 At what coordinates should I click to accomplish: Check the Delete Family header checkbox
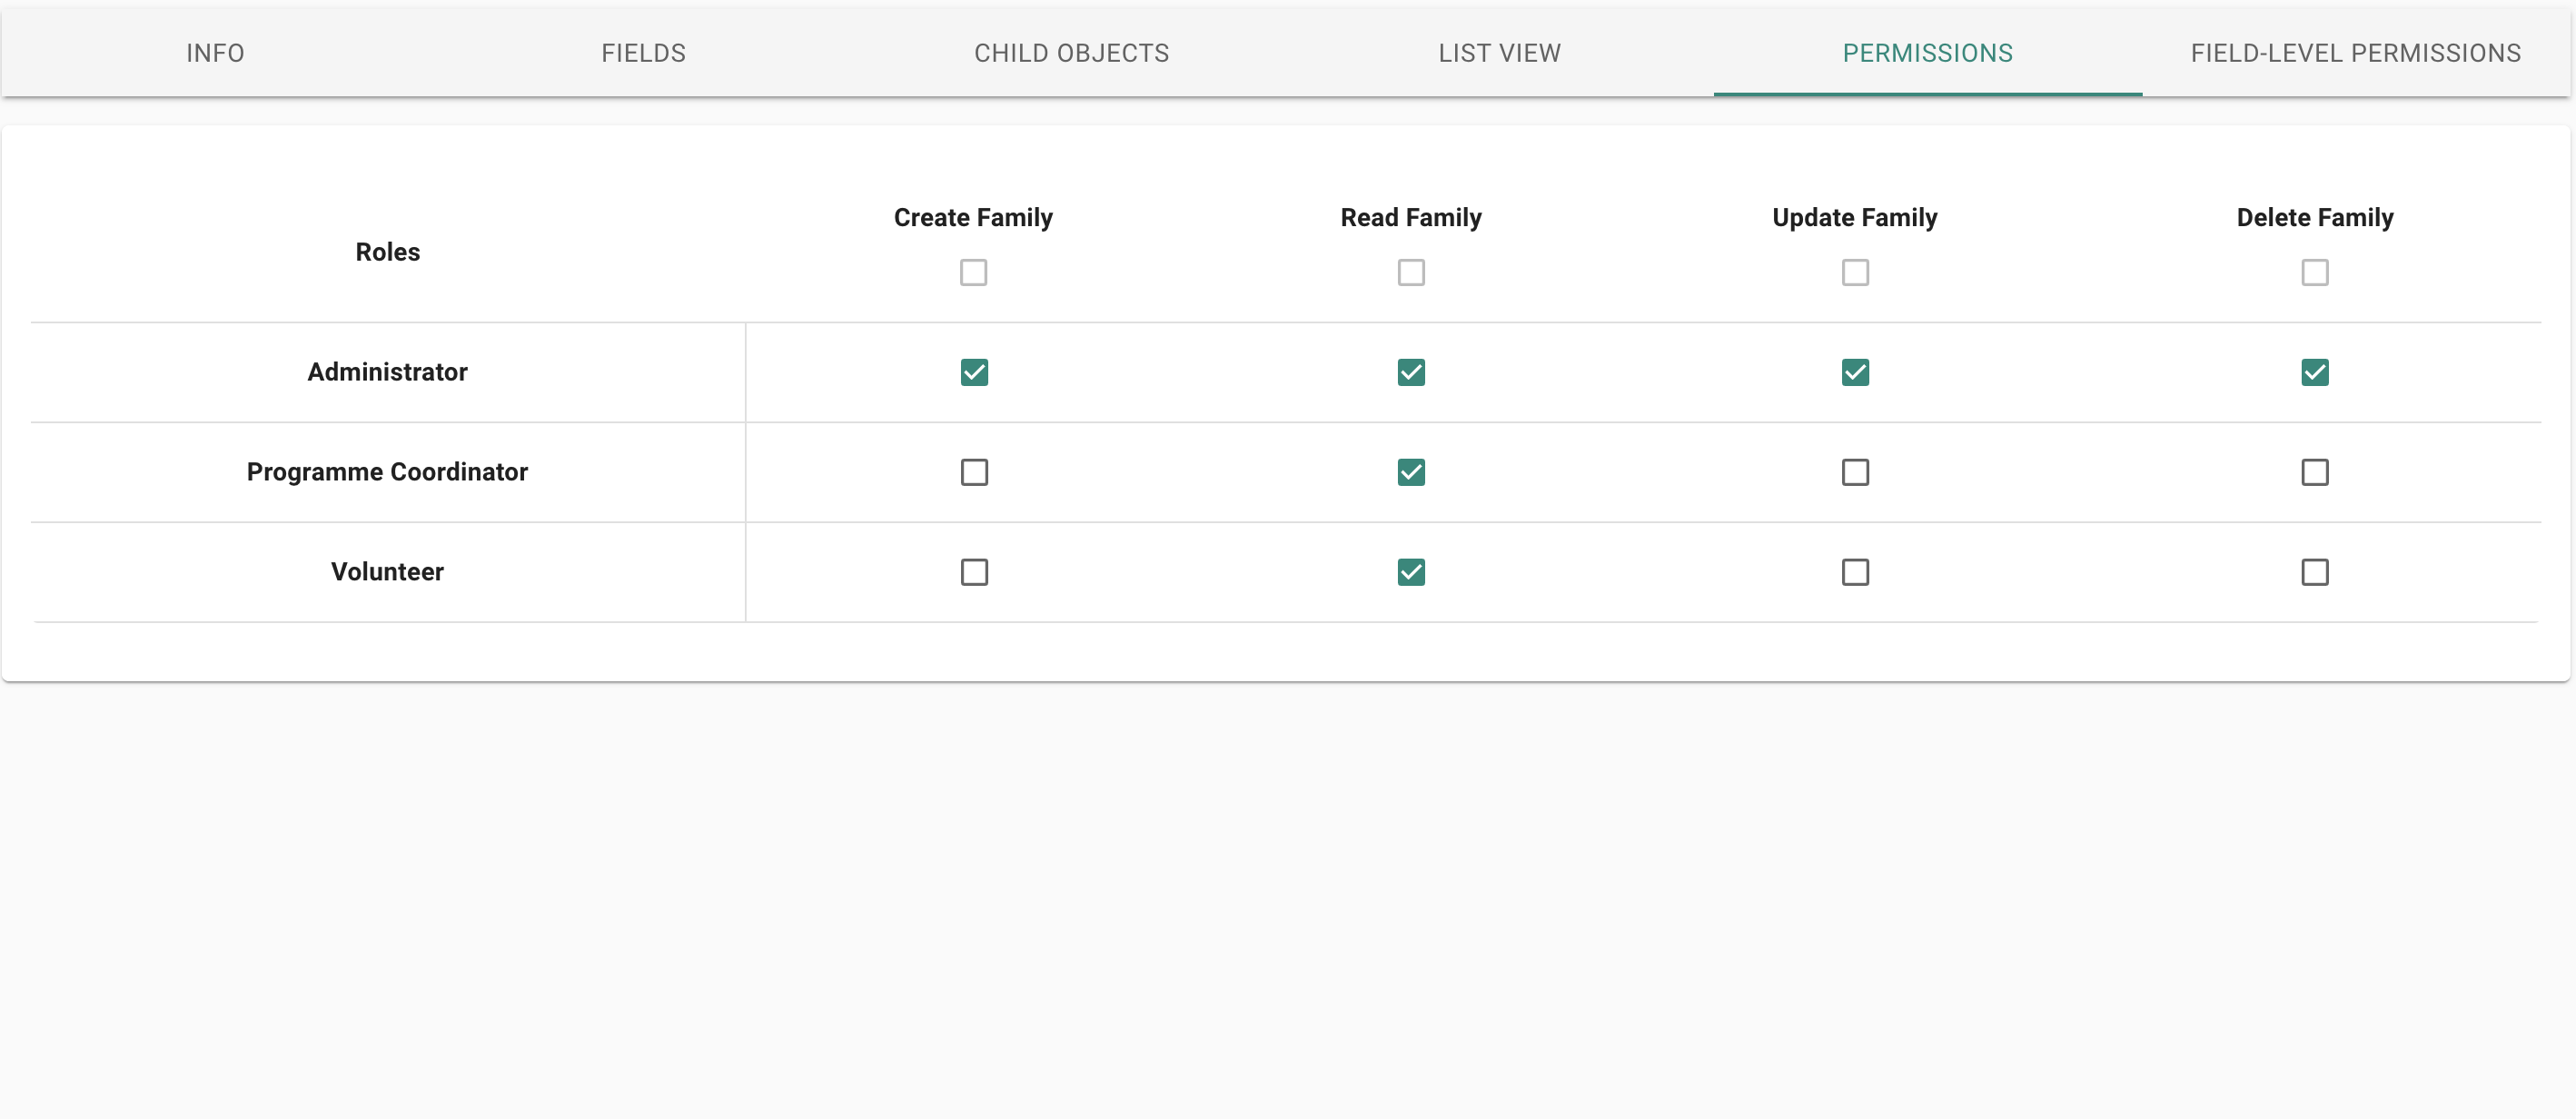click(2314, 272)
